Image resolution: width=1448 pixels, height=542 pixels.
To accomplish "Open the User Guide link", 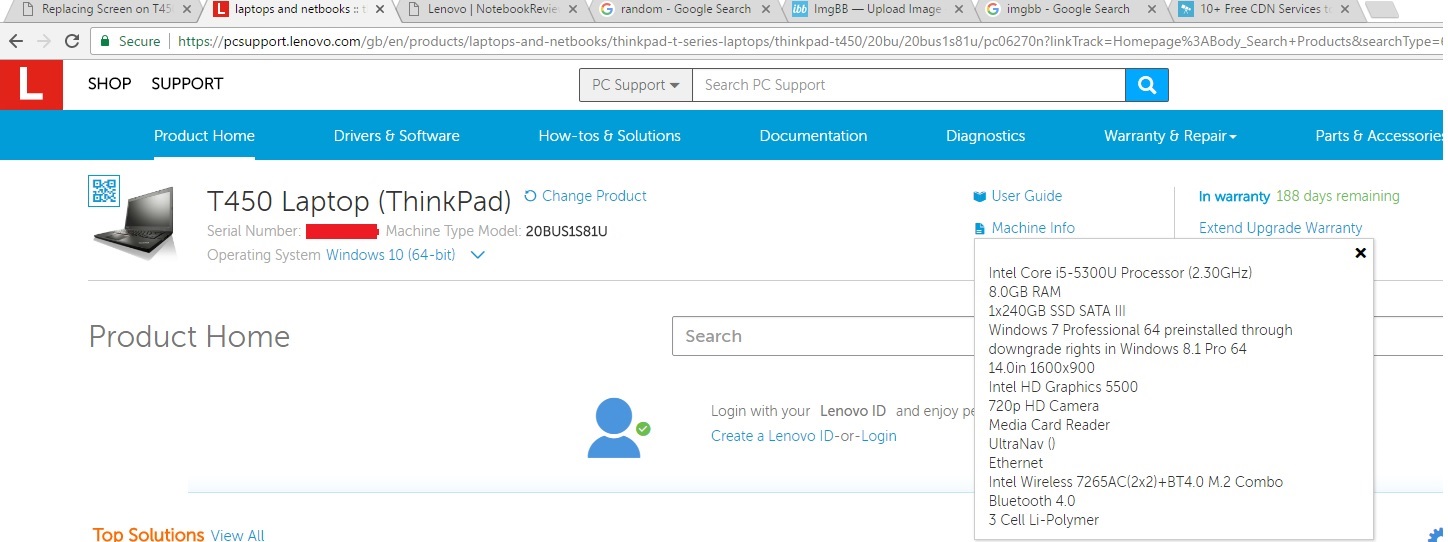I will click(x=1027, y=196).
